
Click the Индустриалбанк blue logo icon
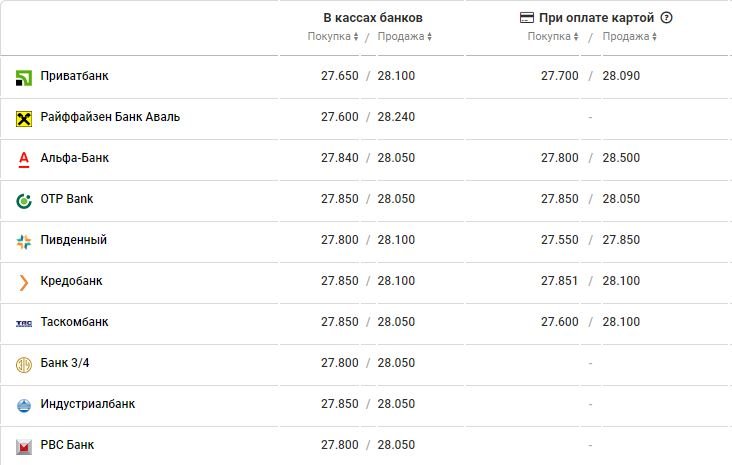(24, 406)
